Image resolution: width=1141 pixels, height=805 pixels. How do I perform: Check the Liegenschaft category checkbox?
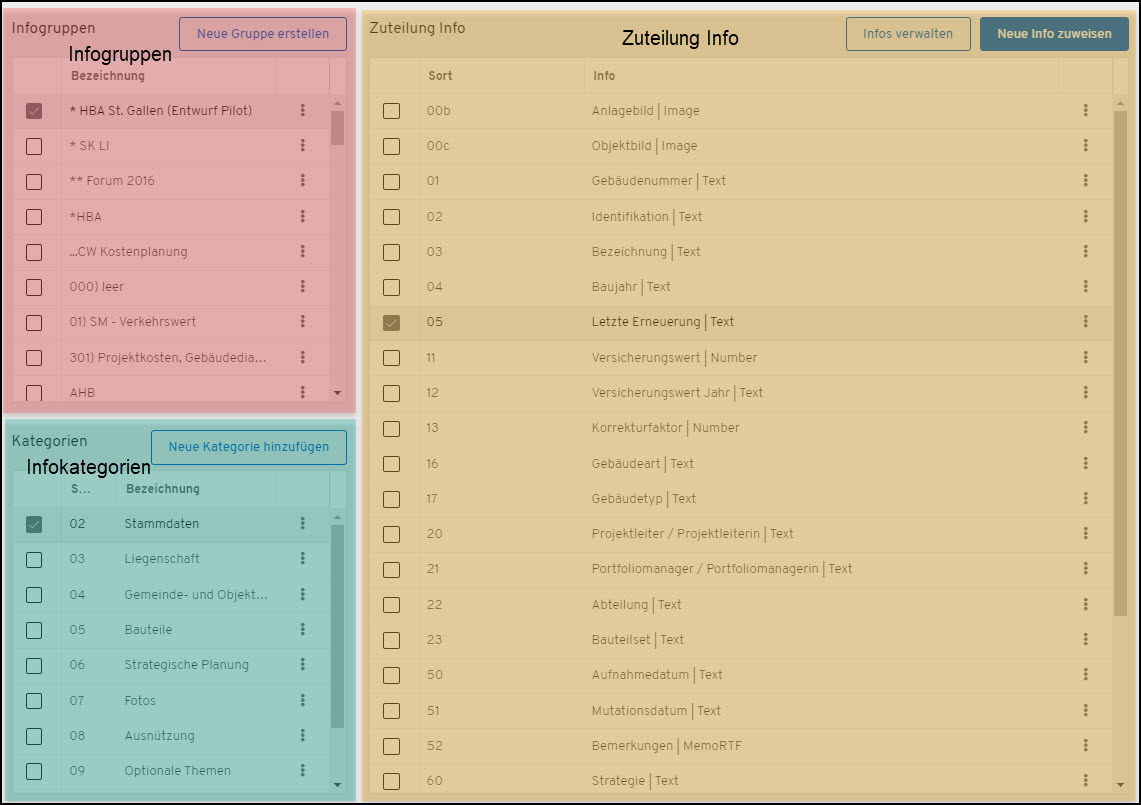tap(34, 560)
